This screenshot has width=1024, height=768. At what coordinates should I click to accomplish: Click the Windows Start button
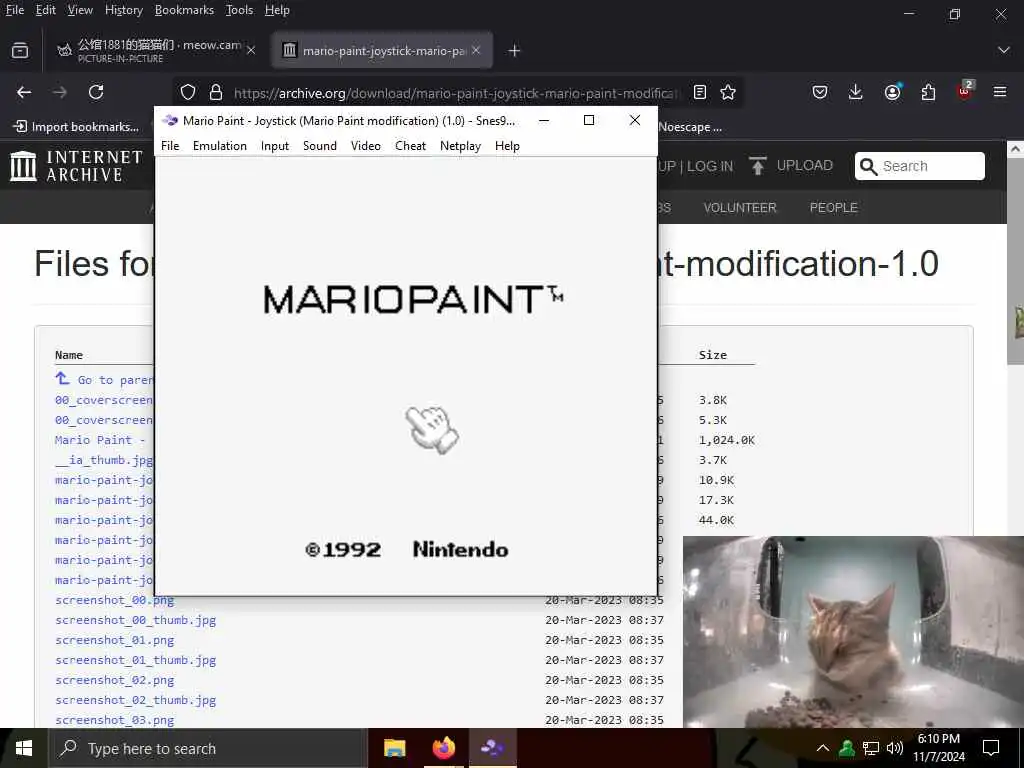pyautogui.click(x=24, y=748)
